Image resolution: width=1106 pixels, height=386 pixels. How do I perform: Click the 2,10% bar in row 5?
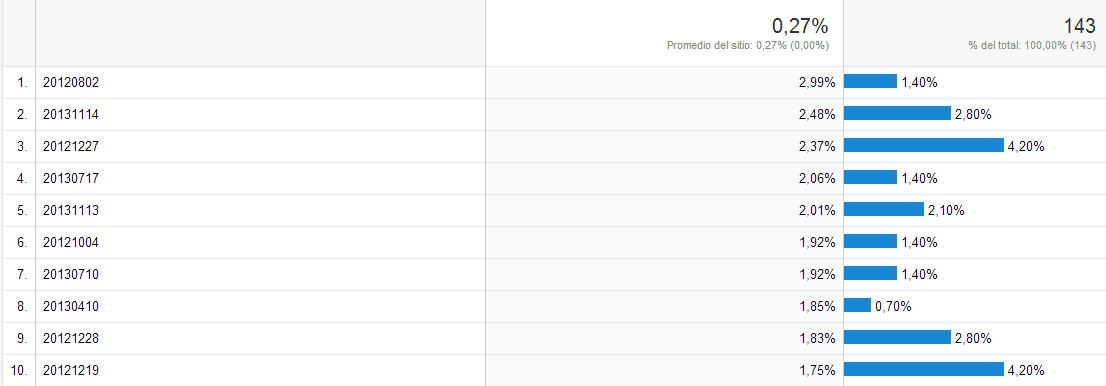pyautogui.click(x=884, y=209)
